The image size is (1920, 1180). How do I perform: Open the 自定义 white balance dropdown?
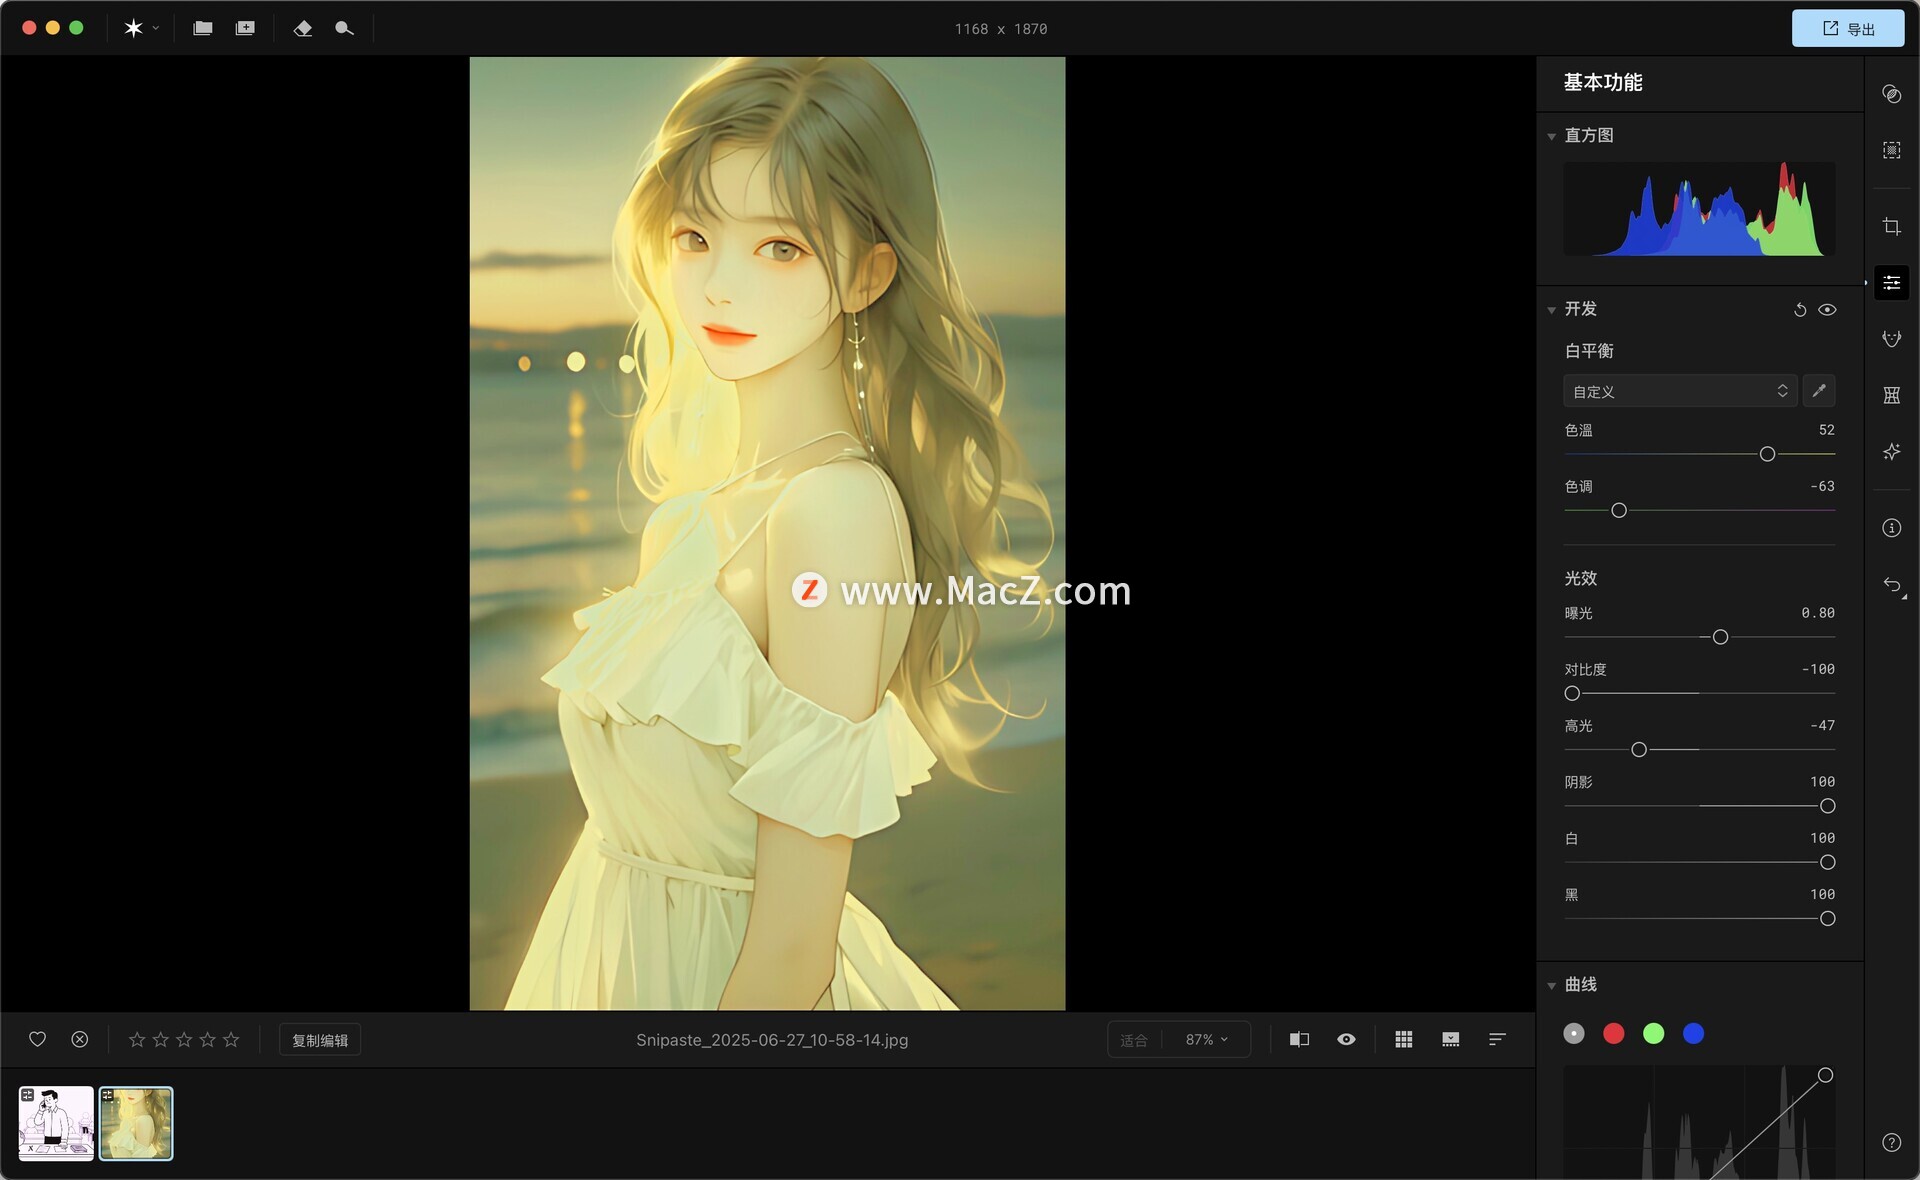click(x=1680, y=391)
